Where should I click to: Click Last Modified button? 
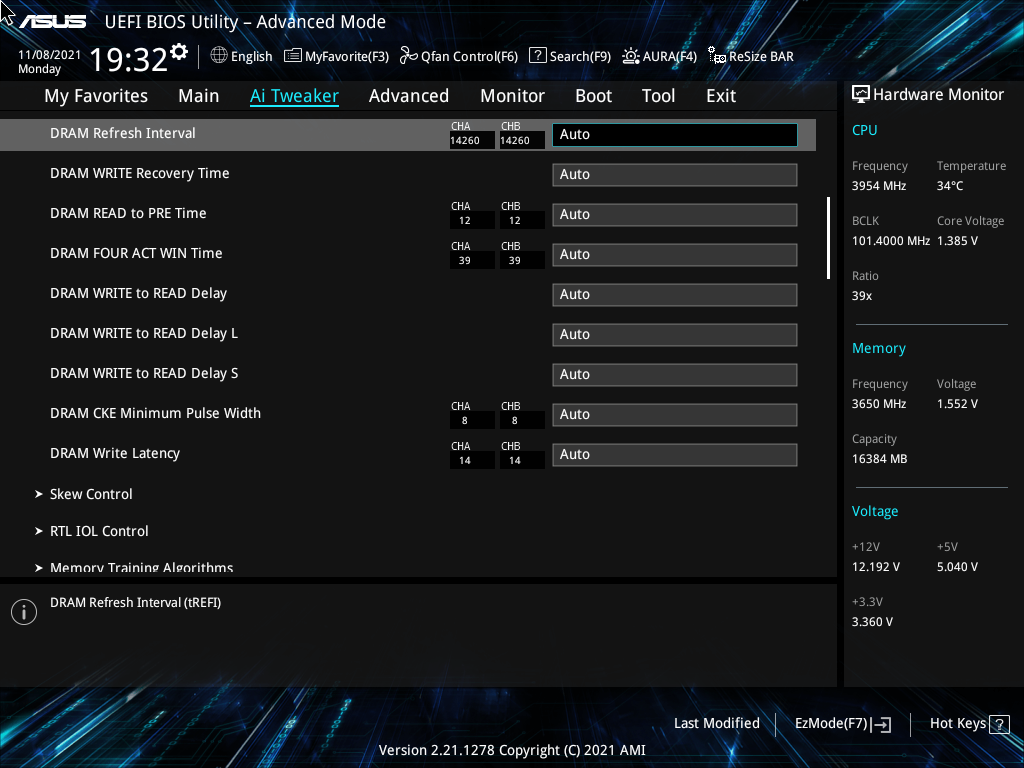coord(716,724)
